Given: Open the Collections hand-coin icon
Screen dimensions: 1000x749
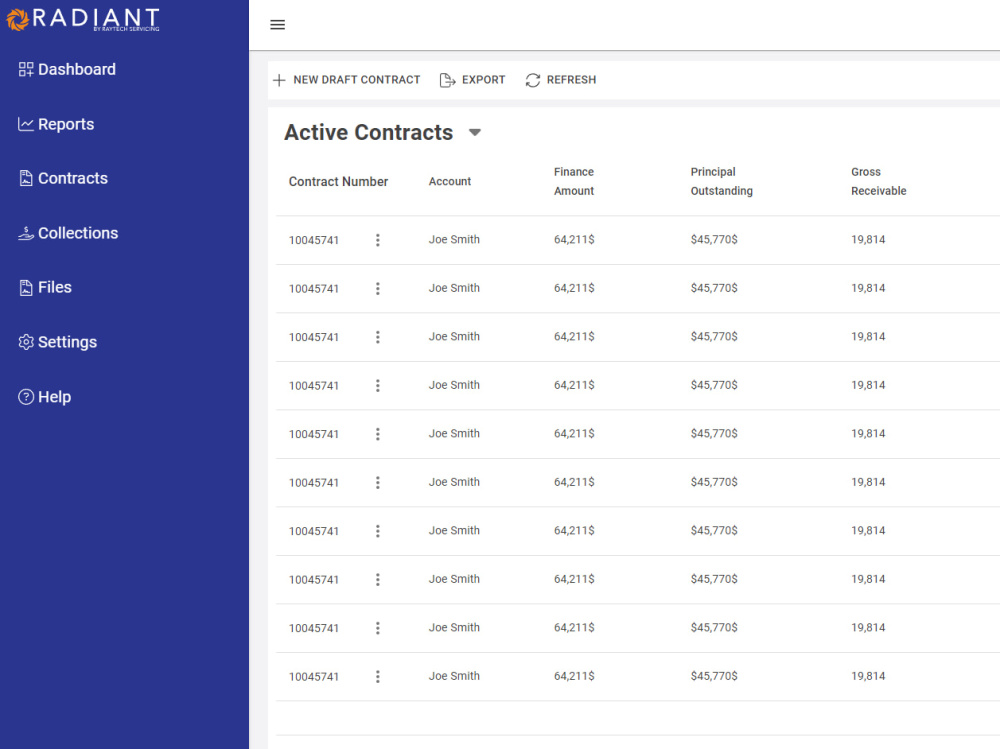Looking at the screenshot, I should click(26, 234).
